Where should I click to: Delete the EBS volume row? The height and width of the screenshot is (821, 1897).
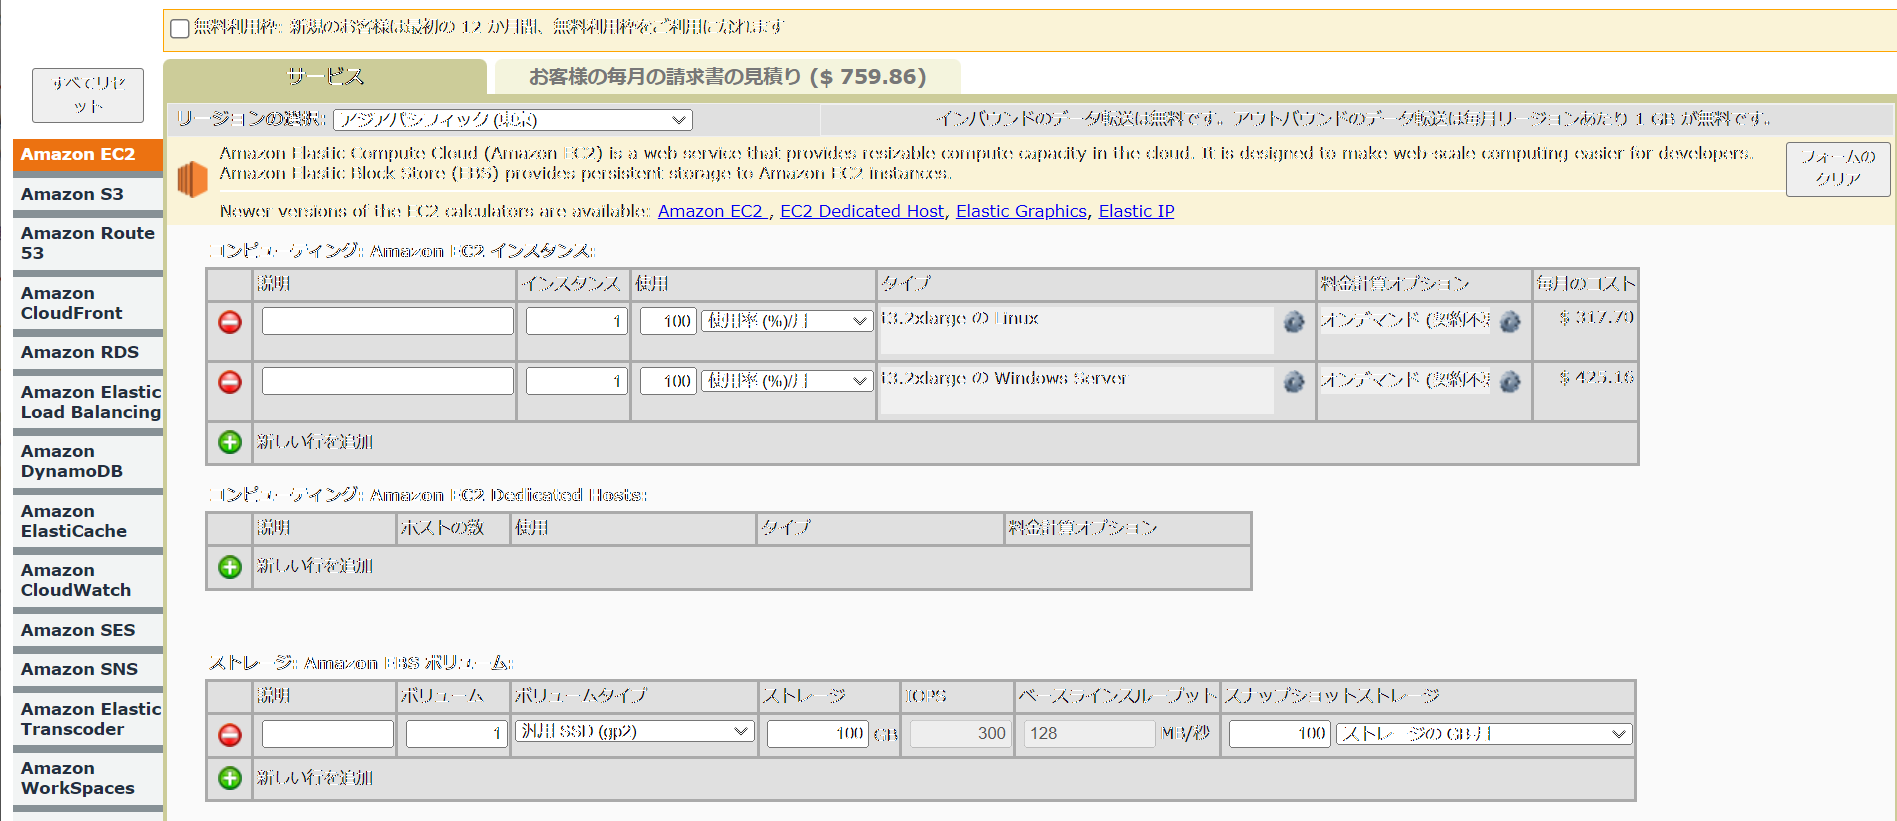pos(230,735)
